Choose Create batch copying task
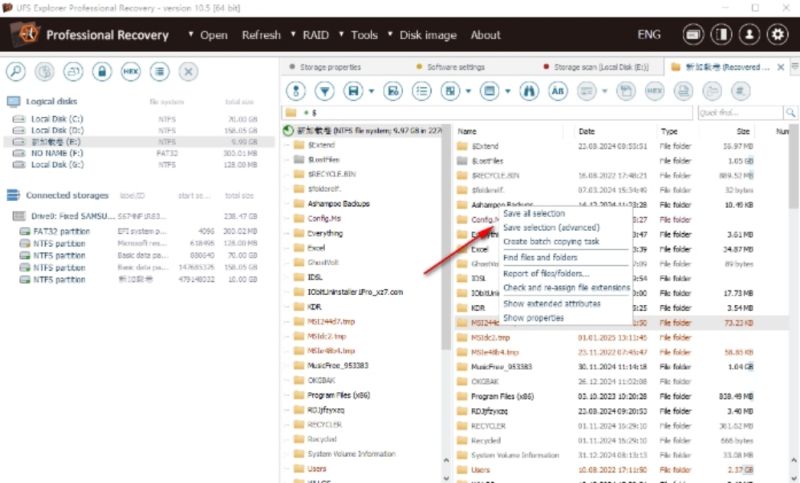Image resolution: width=800 pixels, height=483 pixels. click(551, 242)
